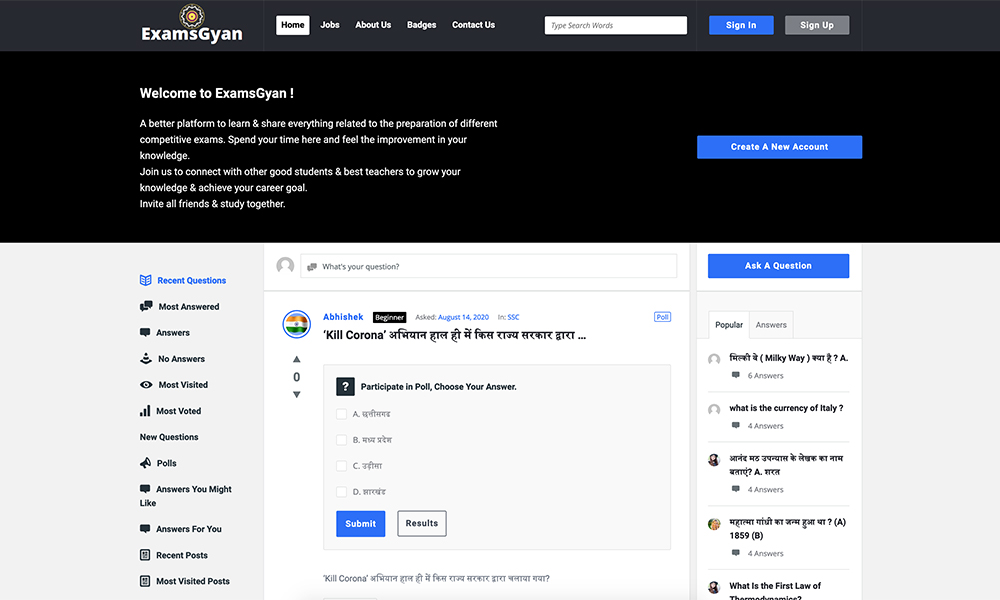Click Abhishek's Indian flag avatar

pyautogui.click(x=297, y=323)
